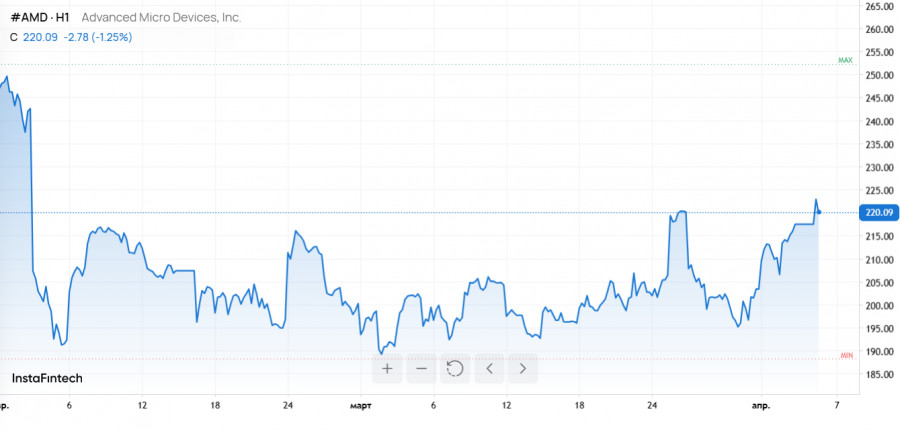Viewport: 900px width, 432px height.
Task: Click the 7 date label on time axis
Action: (837, 405)
